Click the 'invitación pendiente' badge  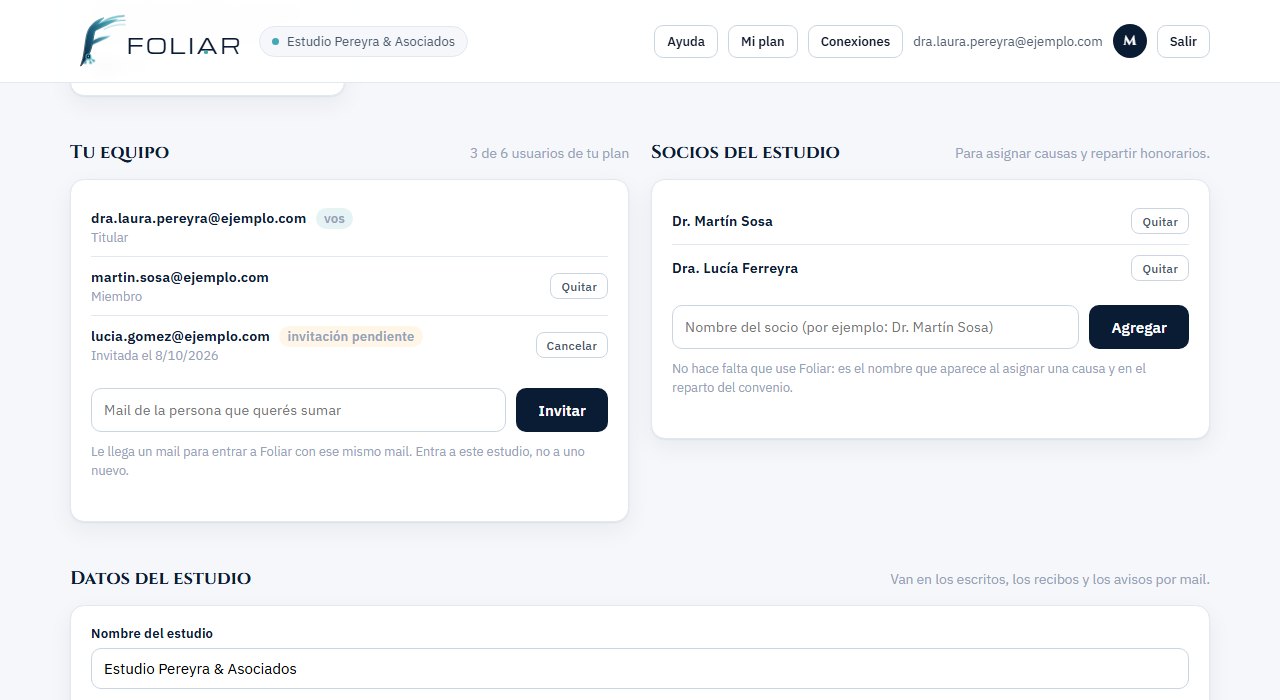point(351,336)
